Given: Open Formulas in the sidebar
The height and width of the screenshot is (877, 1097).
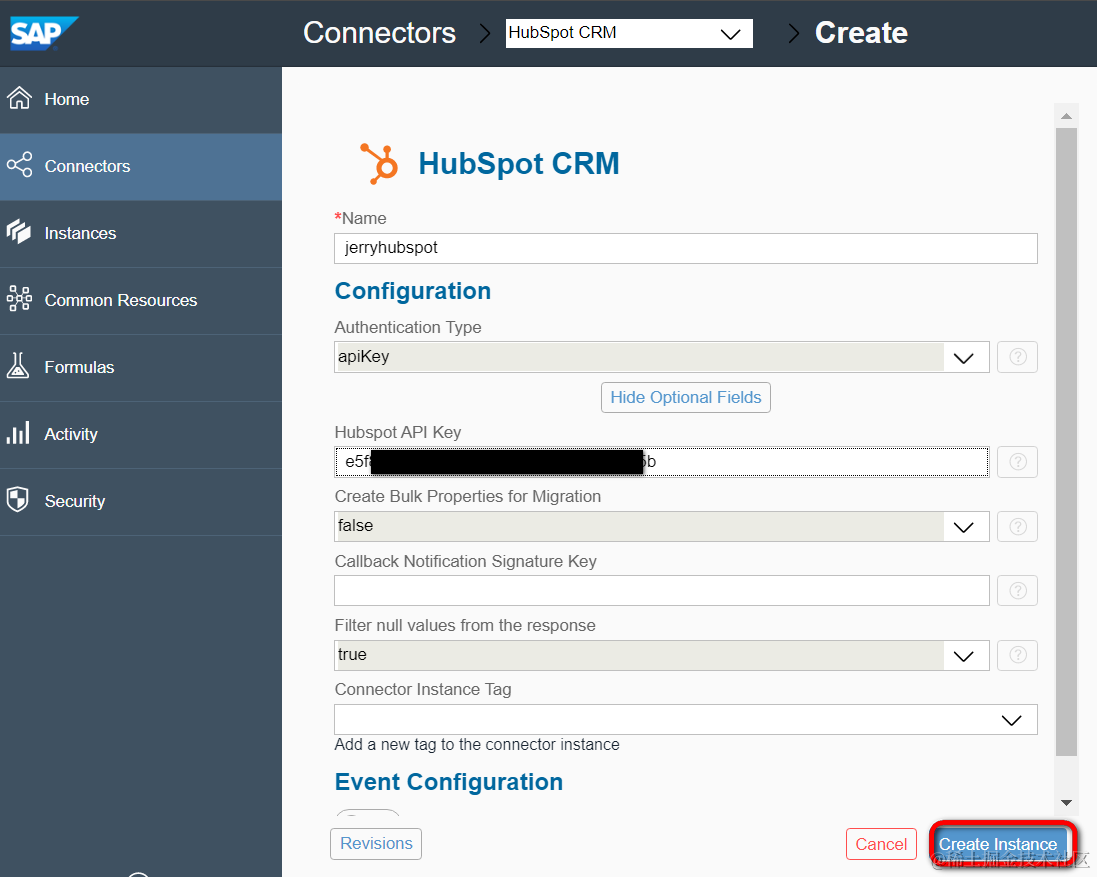Looking at the screenshot, I should point(141,368).
